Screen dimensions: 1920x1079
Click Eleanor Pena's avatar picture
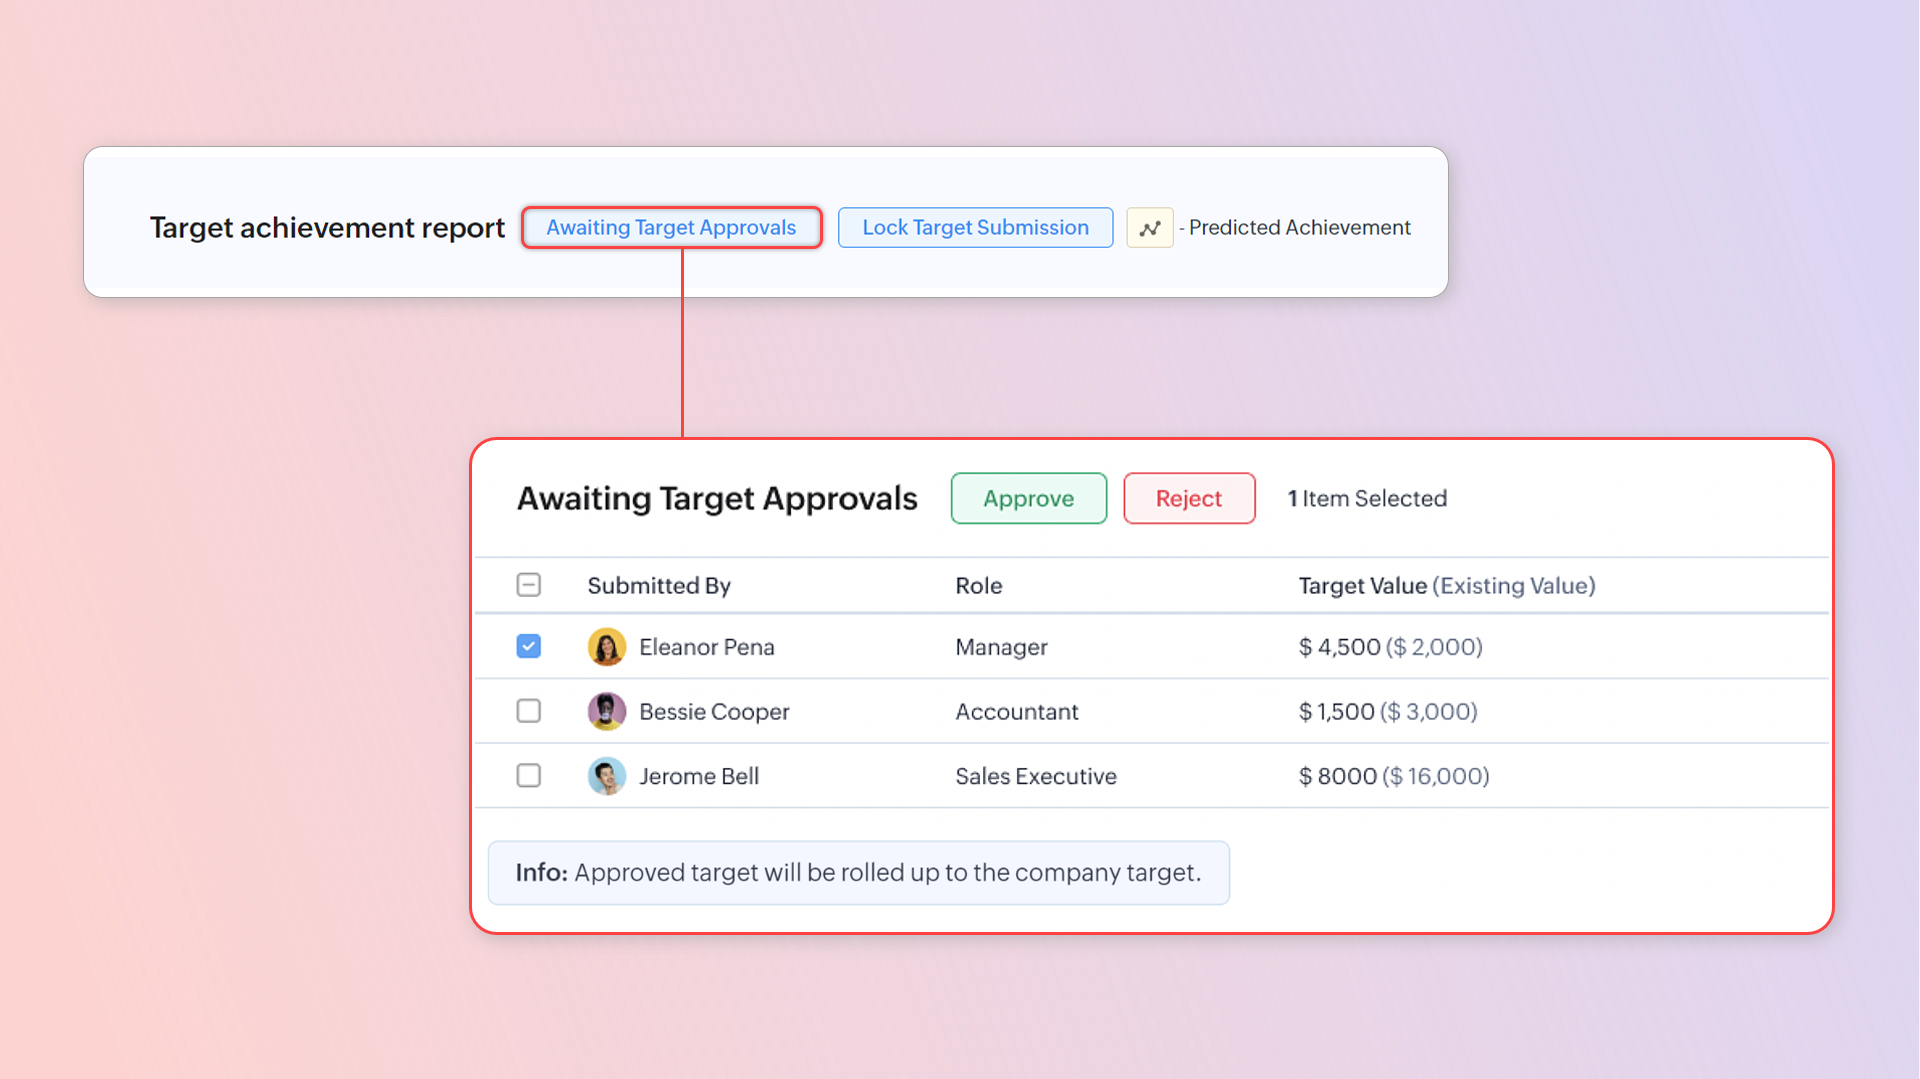(x=606, y=647)
